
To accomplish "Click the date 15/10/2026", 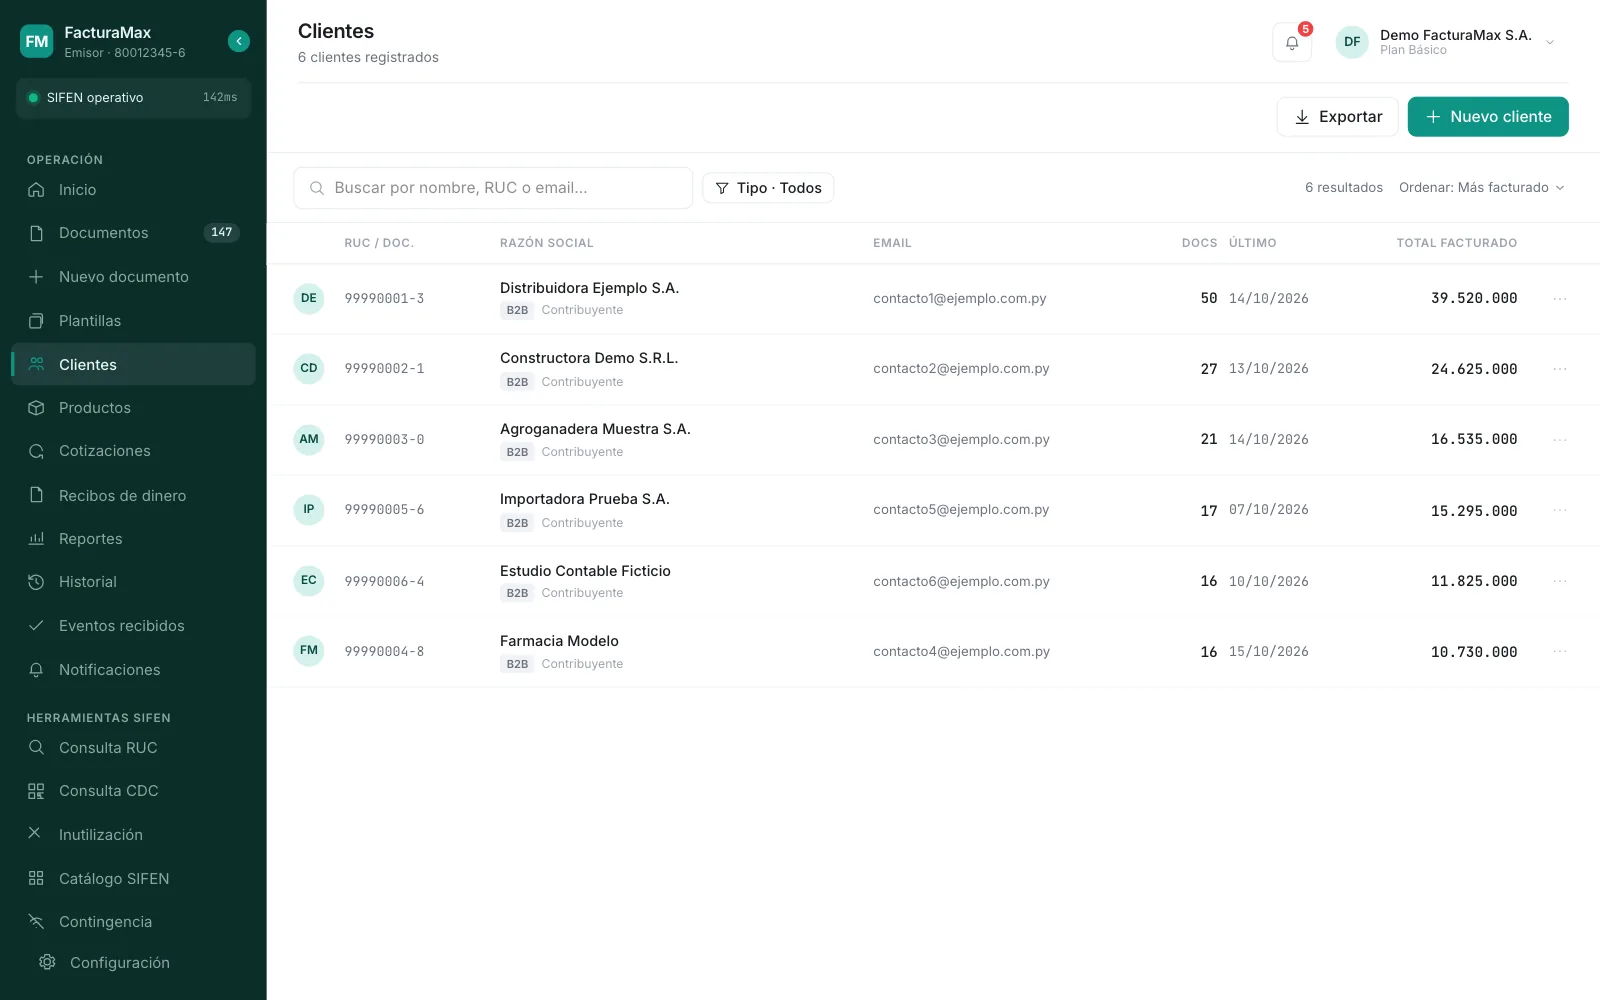I will [1268, 652].
